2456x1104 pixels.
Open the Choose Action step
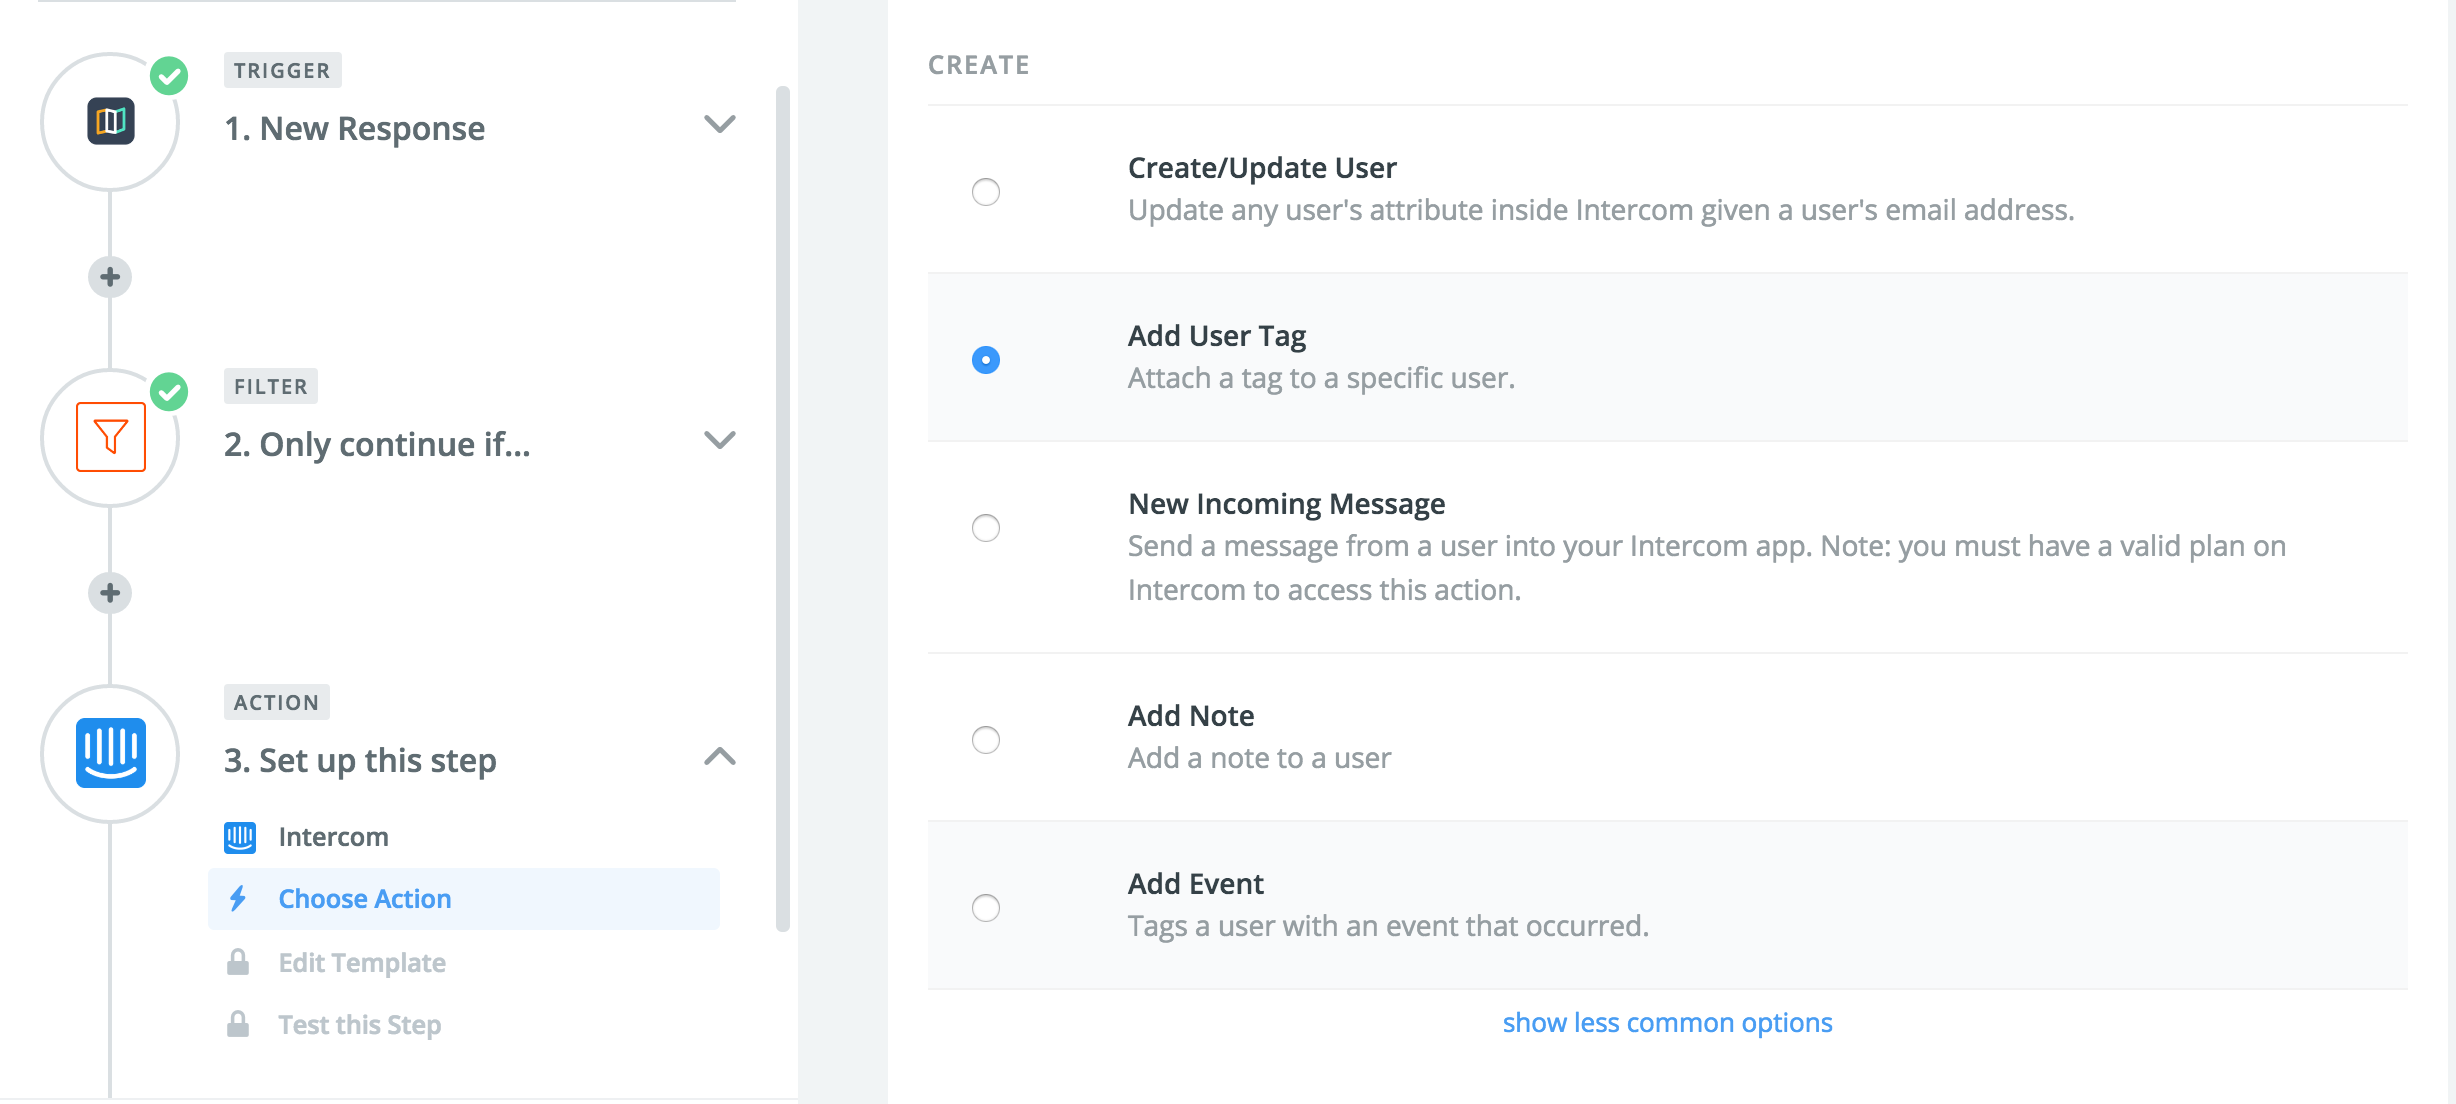pos(365,898)
